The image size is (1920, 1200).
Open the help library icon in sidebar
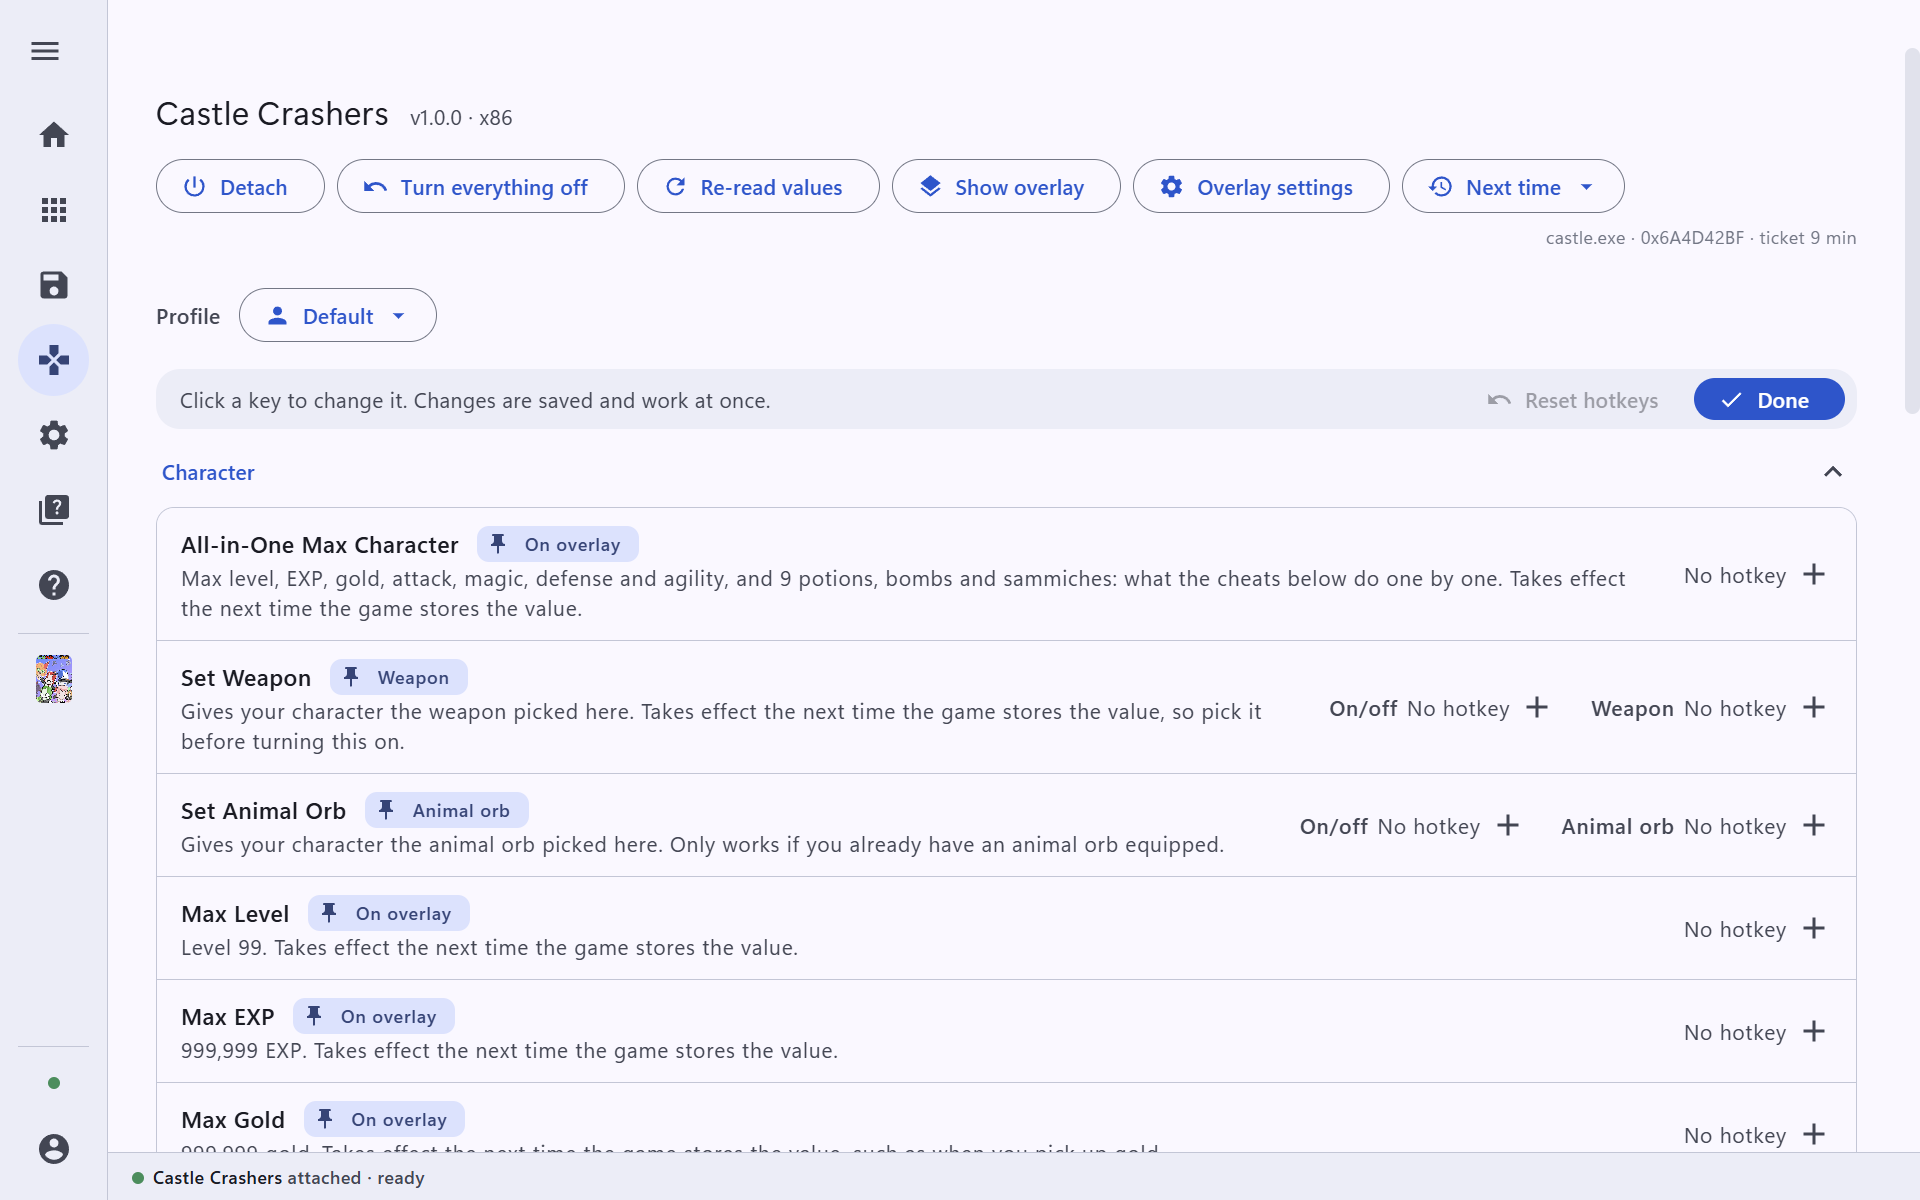(54, 510)
